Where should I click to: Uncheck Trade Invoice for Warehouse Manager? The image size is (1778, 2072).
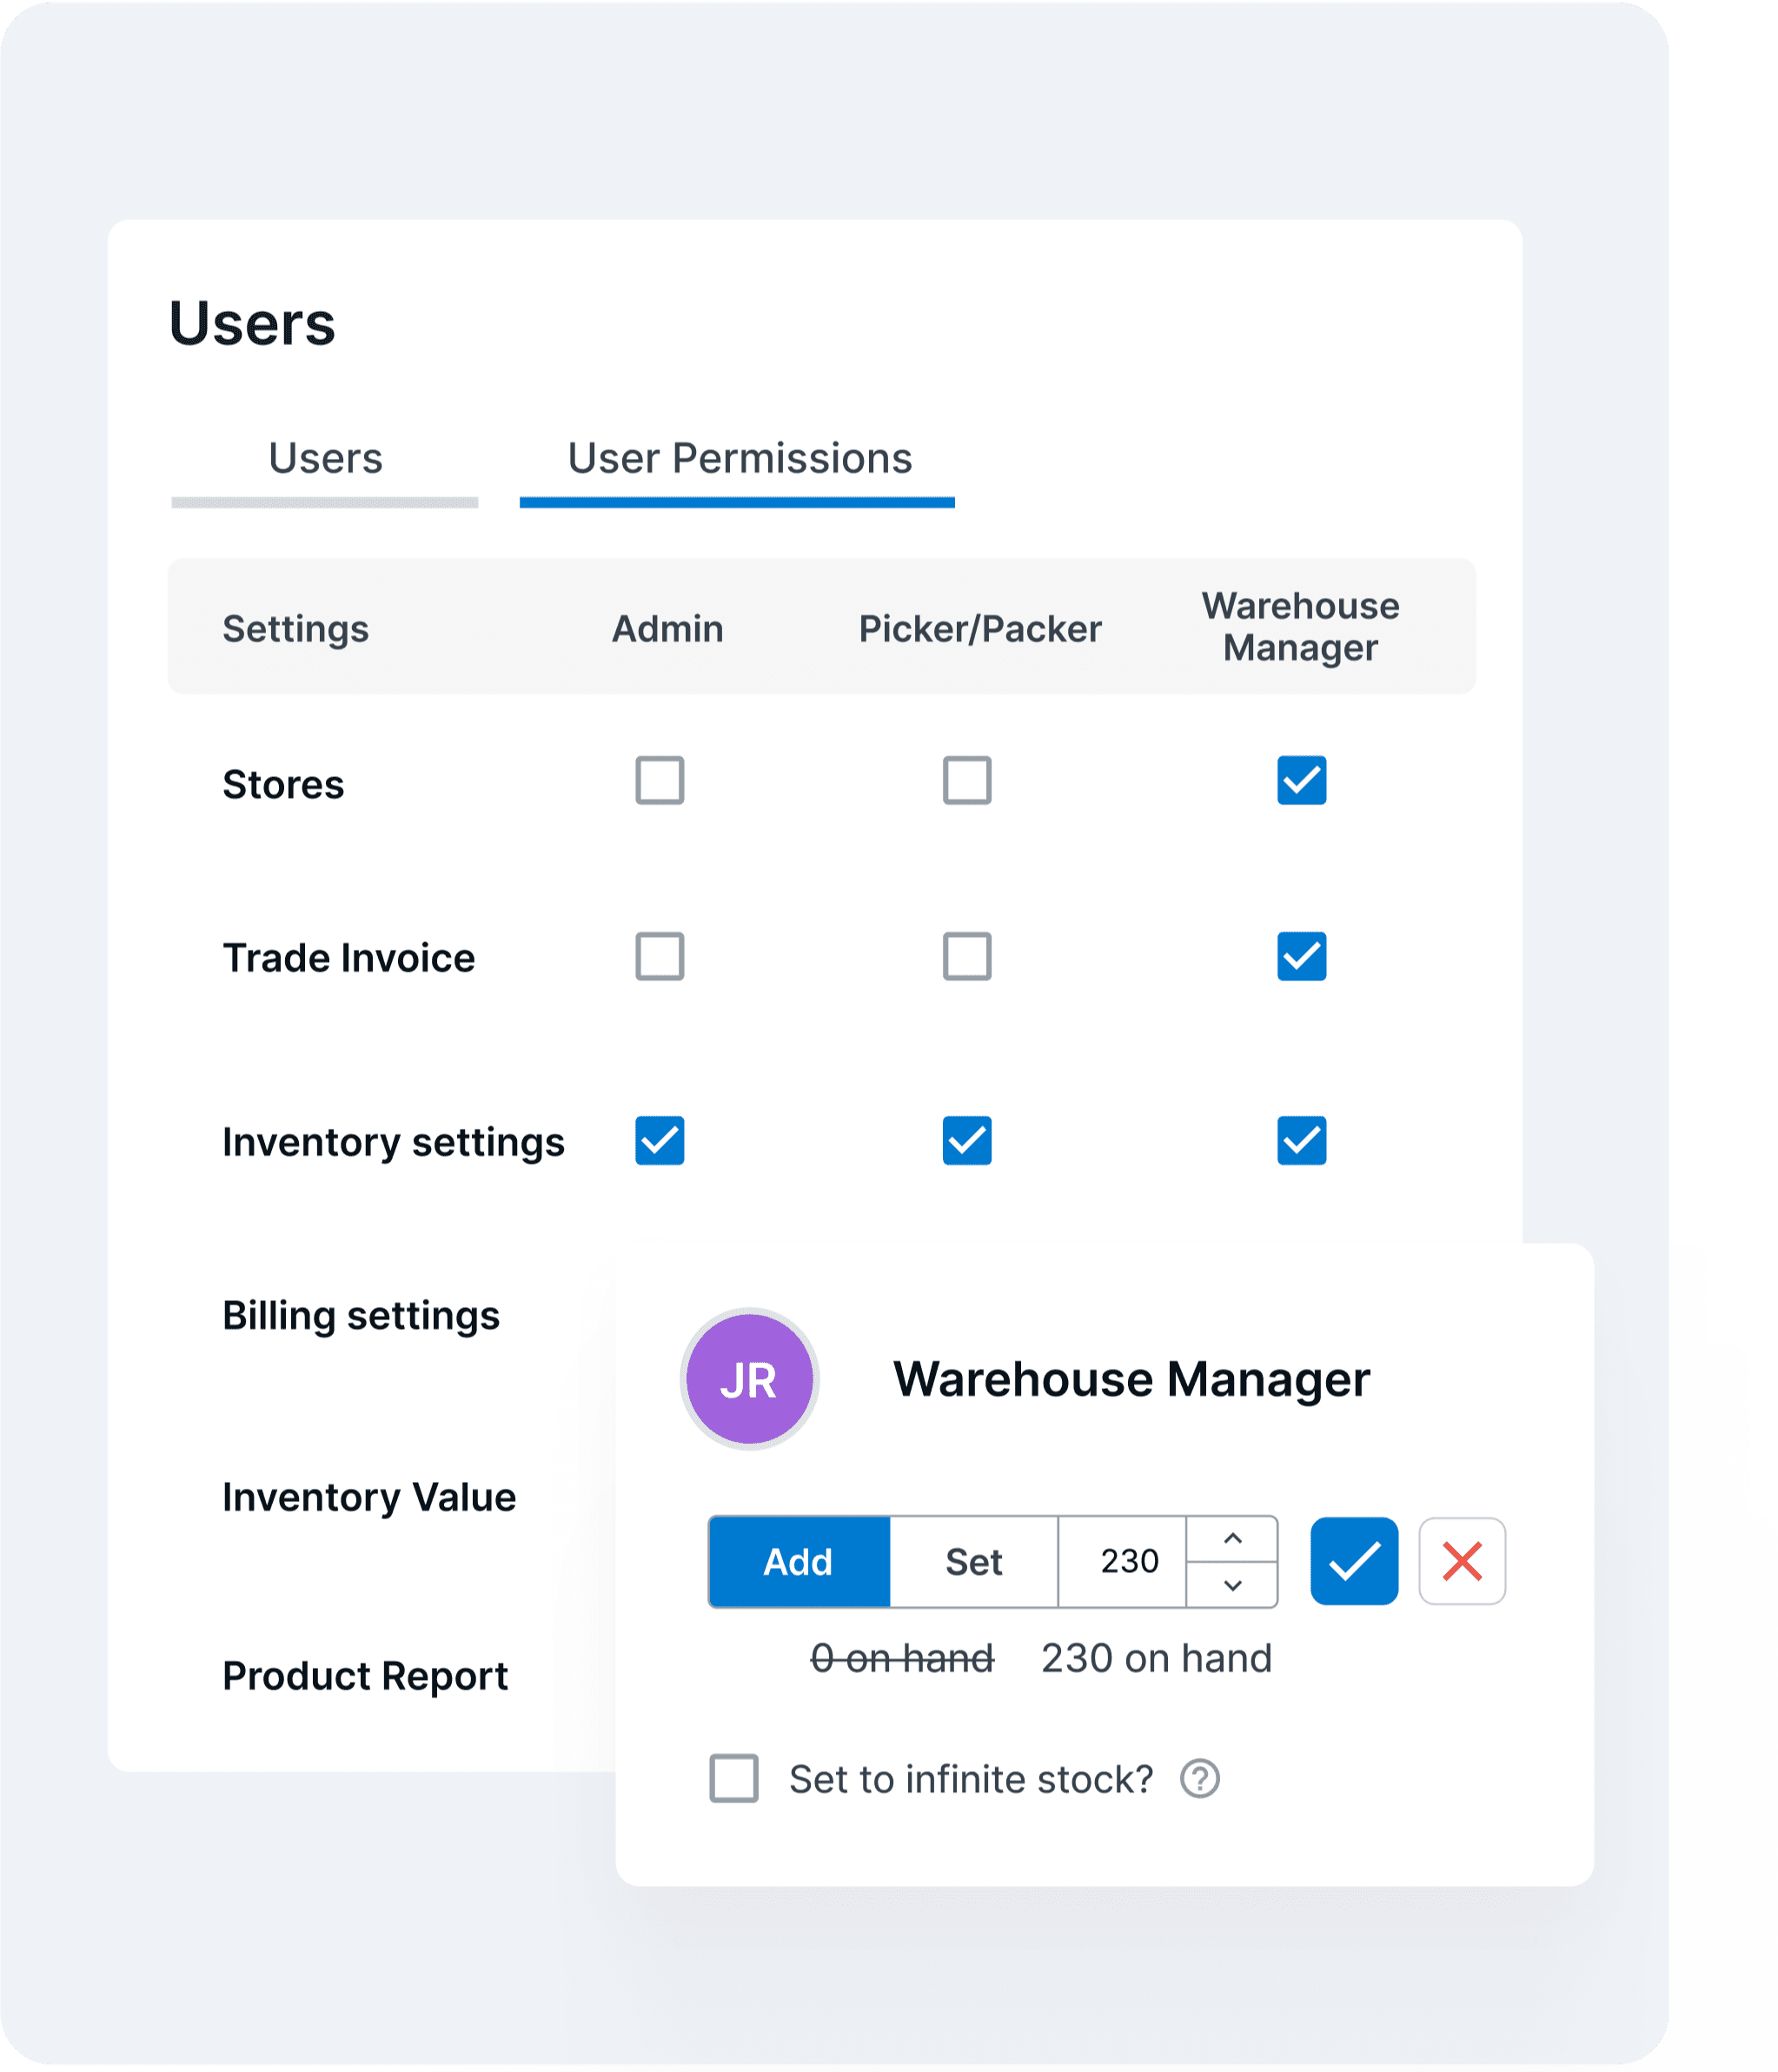[1301, 956]
